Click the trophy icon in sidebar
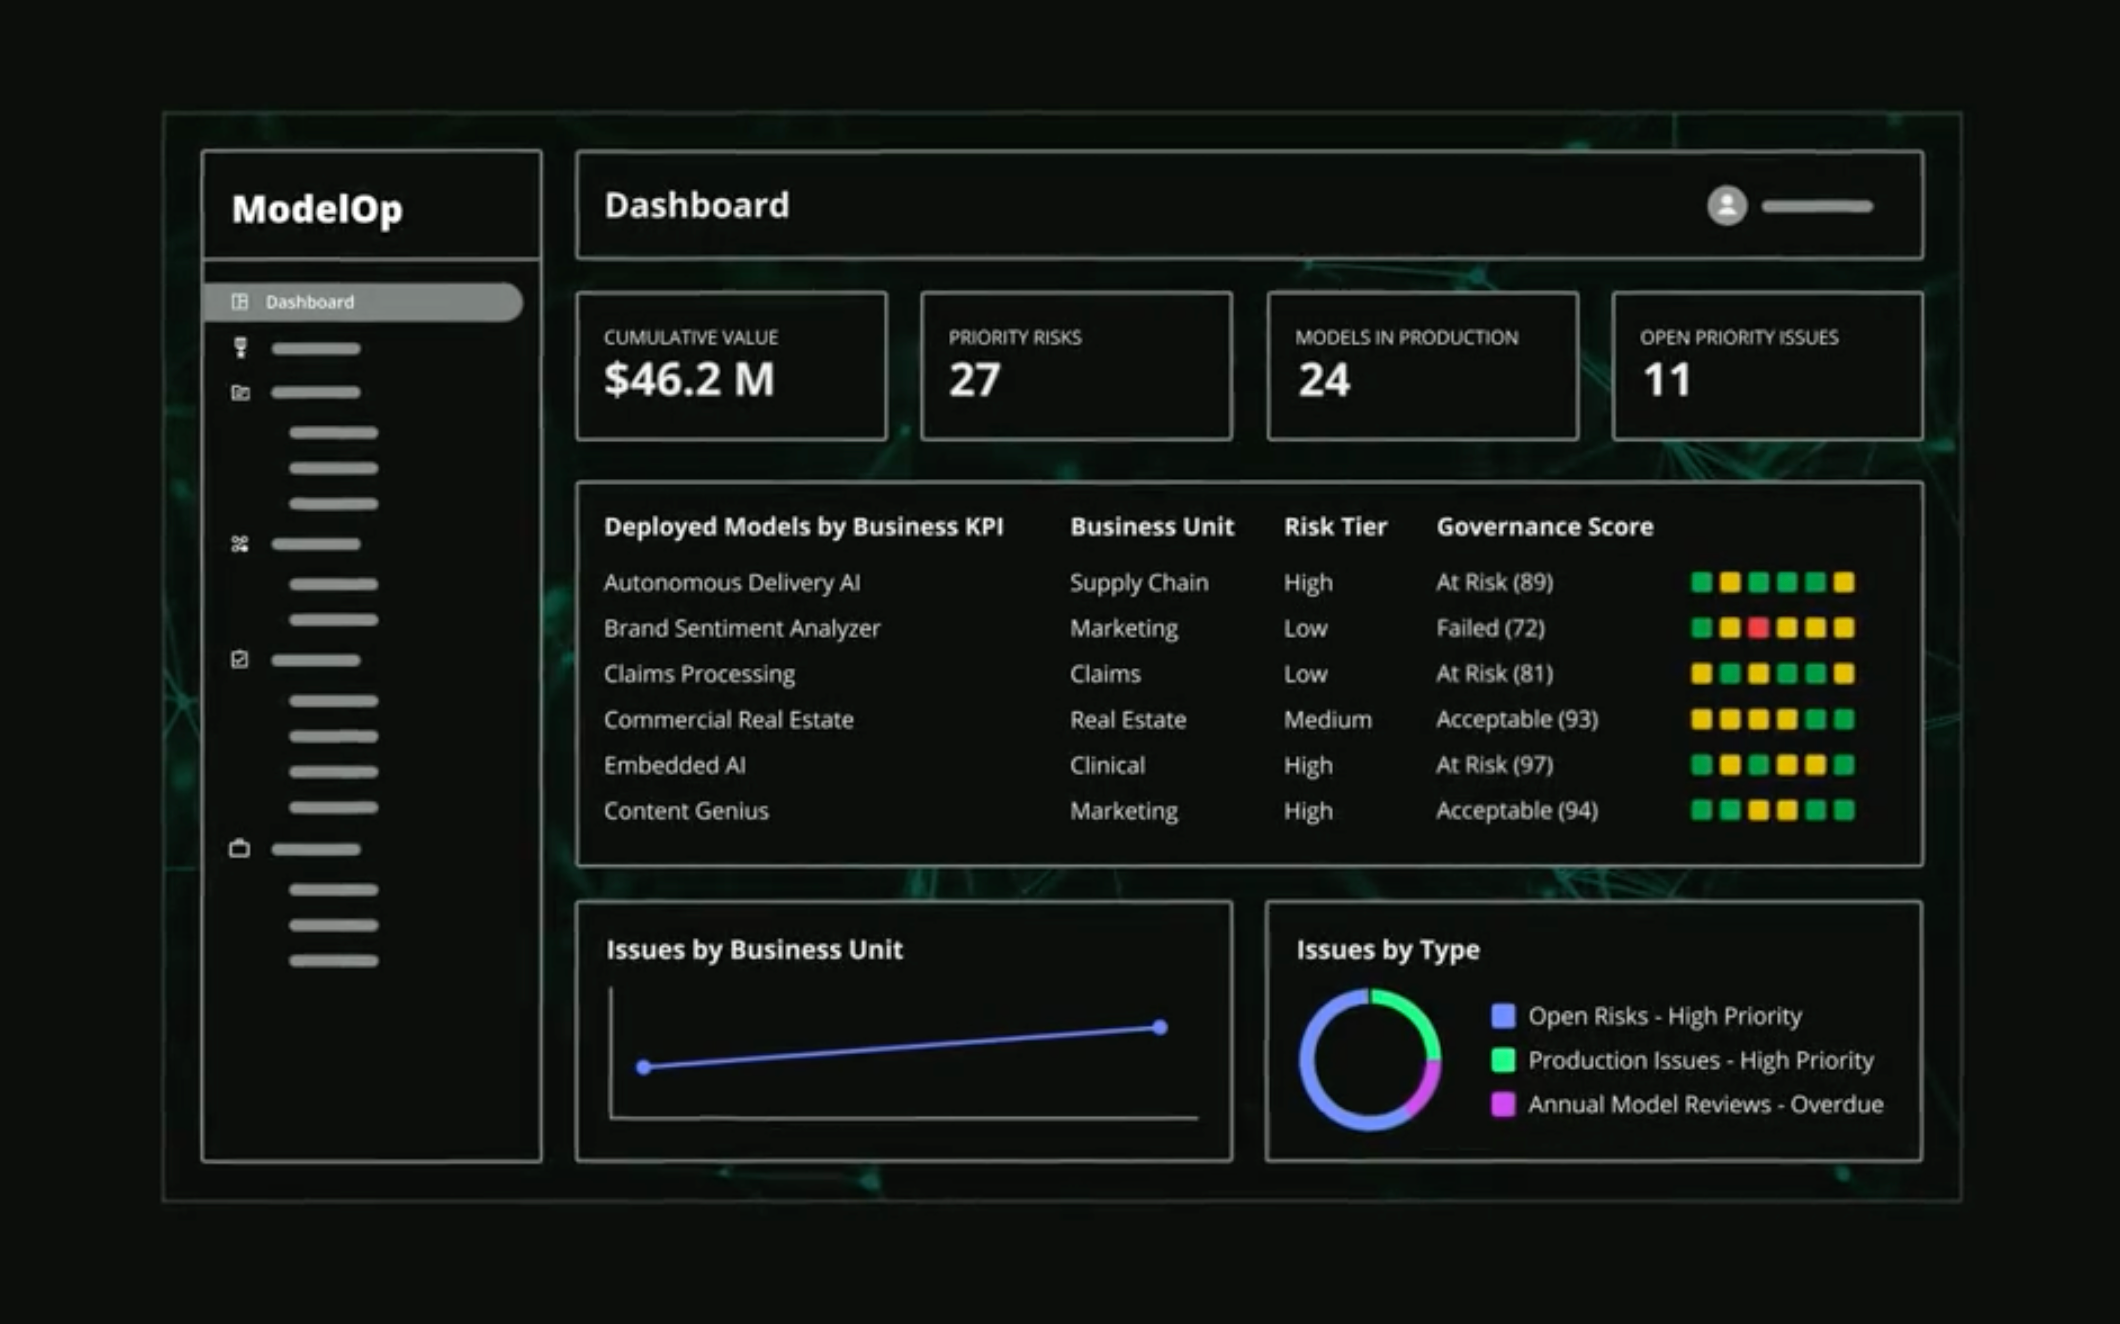 point(240,348)
